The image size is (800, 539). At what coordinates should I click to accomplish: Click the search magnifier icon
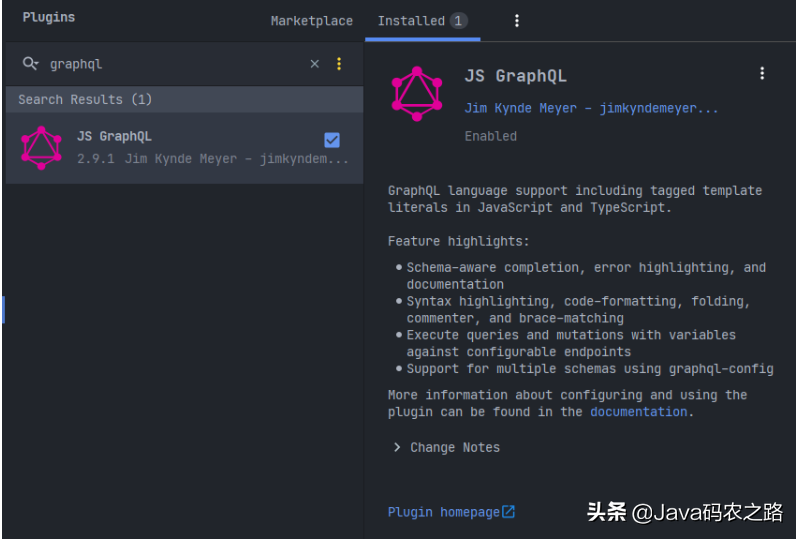point(30,64)
